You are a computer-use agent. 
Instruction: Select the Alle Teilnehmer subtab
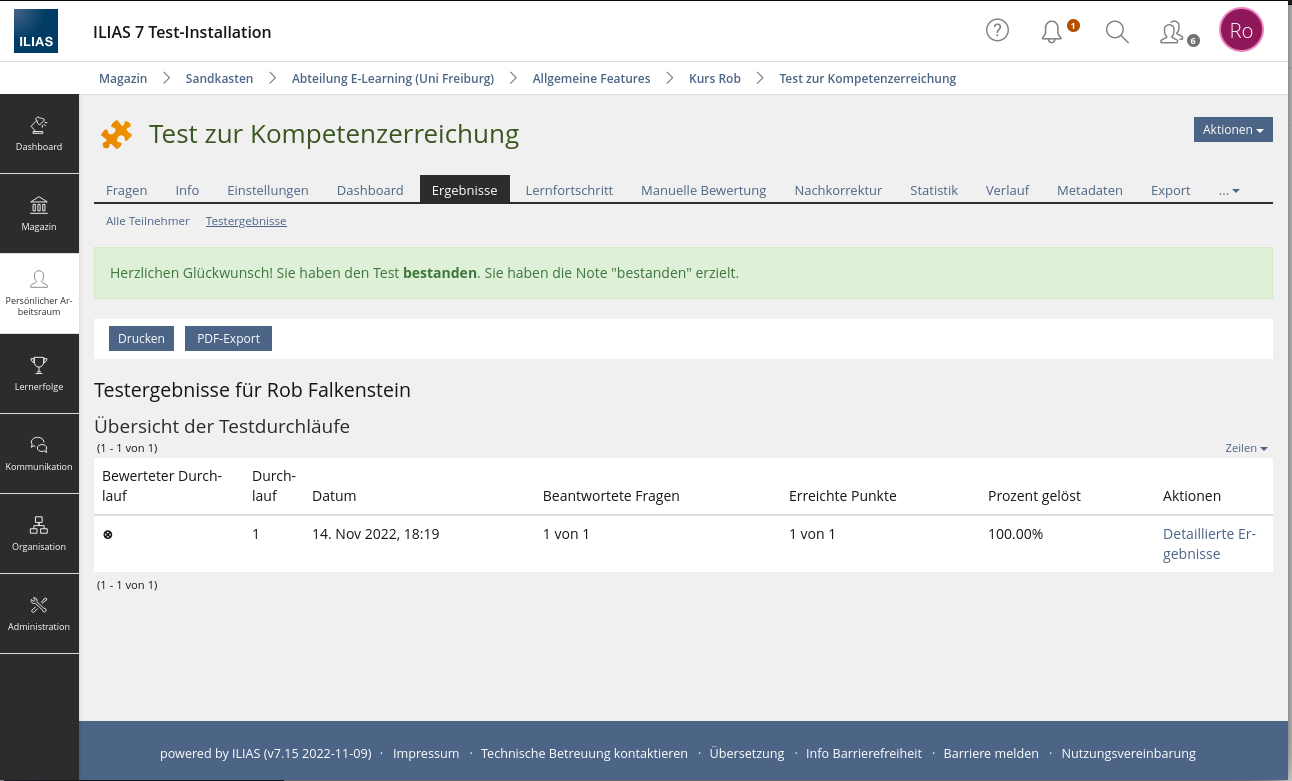click(147, 221)
